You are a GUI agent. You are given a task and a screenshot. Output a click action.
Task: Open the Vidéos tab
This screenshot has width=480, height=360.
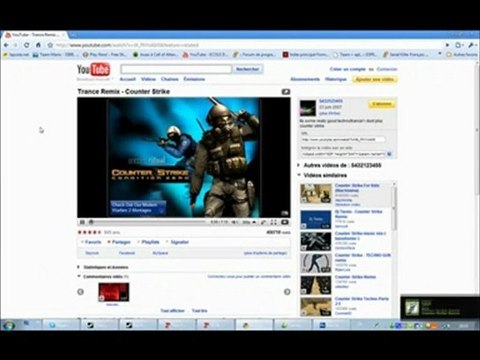coord(148,79)
